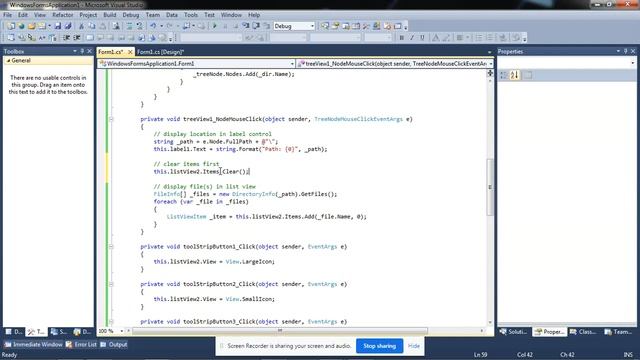The height and width of the screenshot is (360, 640).
Task: Click the Cut scissors icon
Action: coord(81,26)
